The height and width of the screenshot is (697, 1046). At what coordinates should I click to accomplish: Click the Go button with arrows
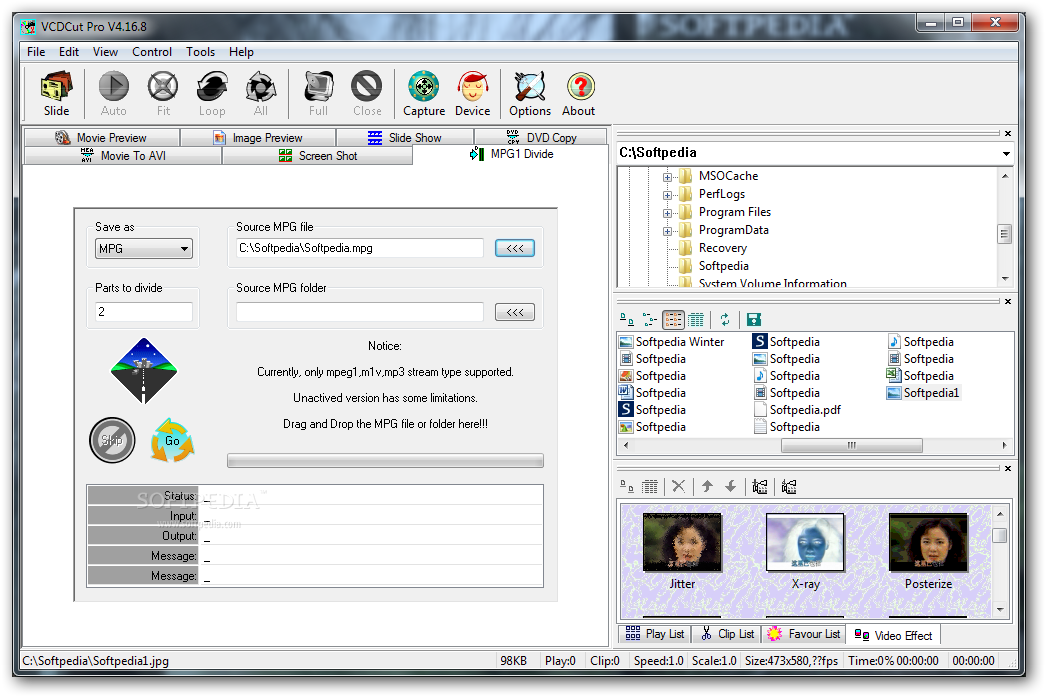(x=172, y=440)
